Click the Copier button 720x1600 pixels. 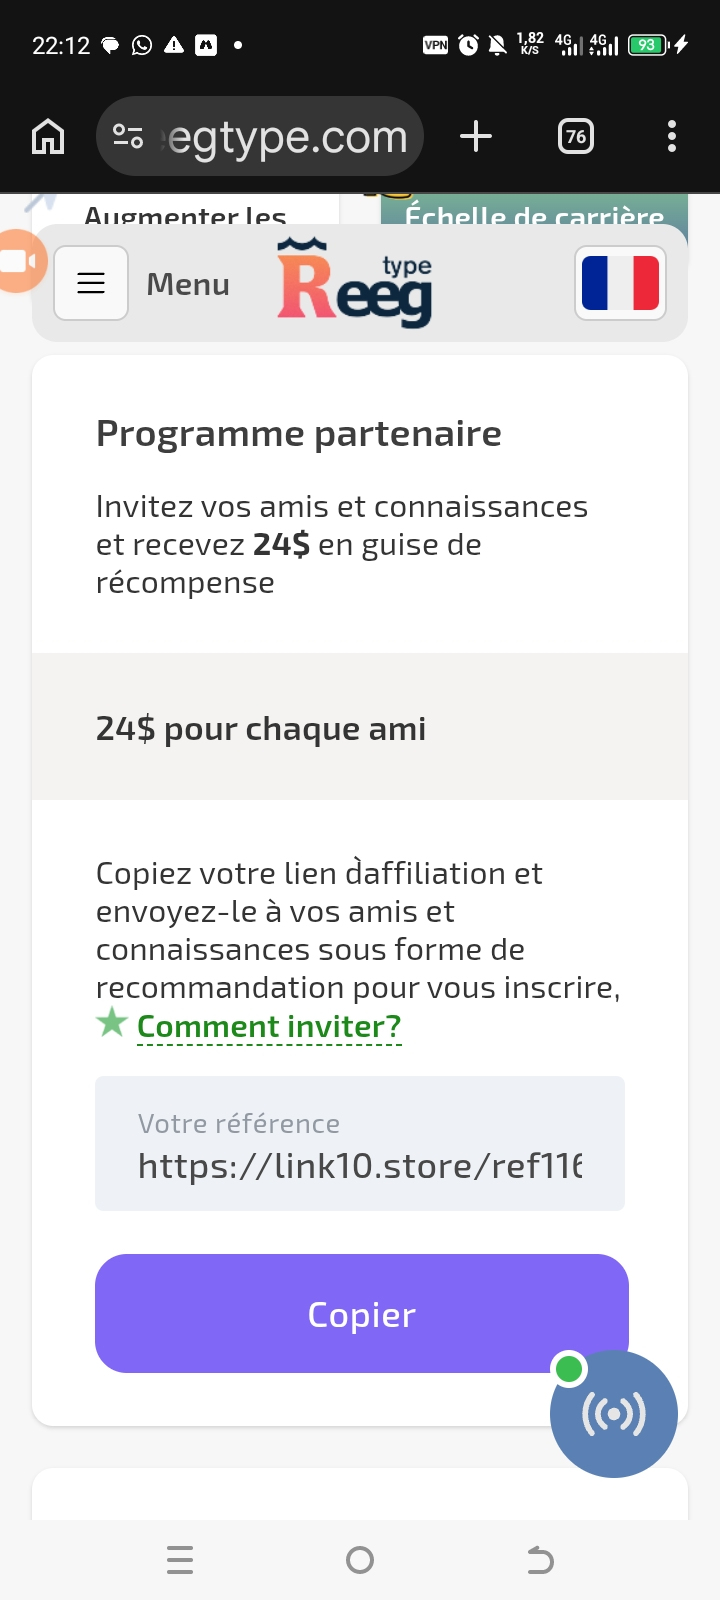click(362, 1314)
